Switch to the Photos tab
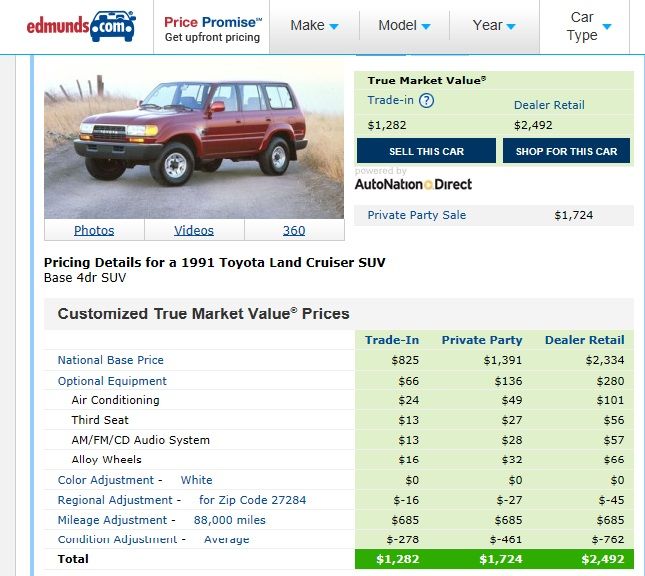Image resolution: width=645 pixels, height=576 pixels. (x=94, y=230)
